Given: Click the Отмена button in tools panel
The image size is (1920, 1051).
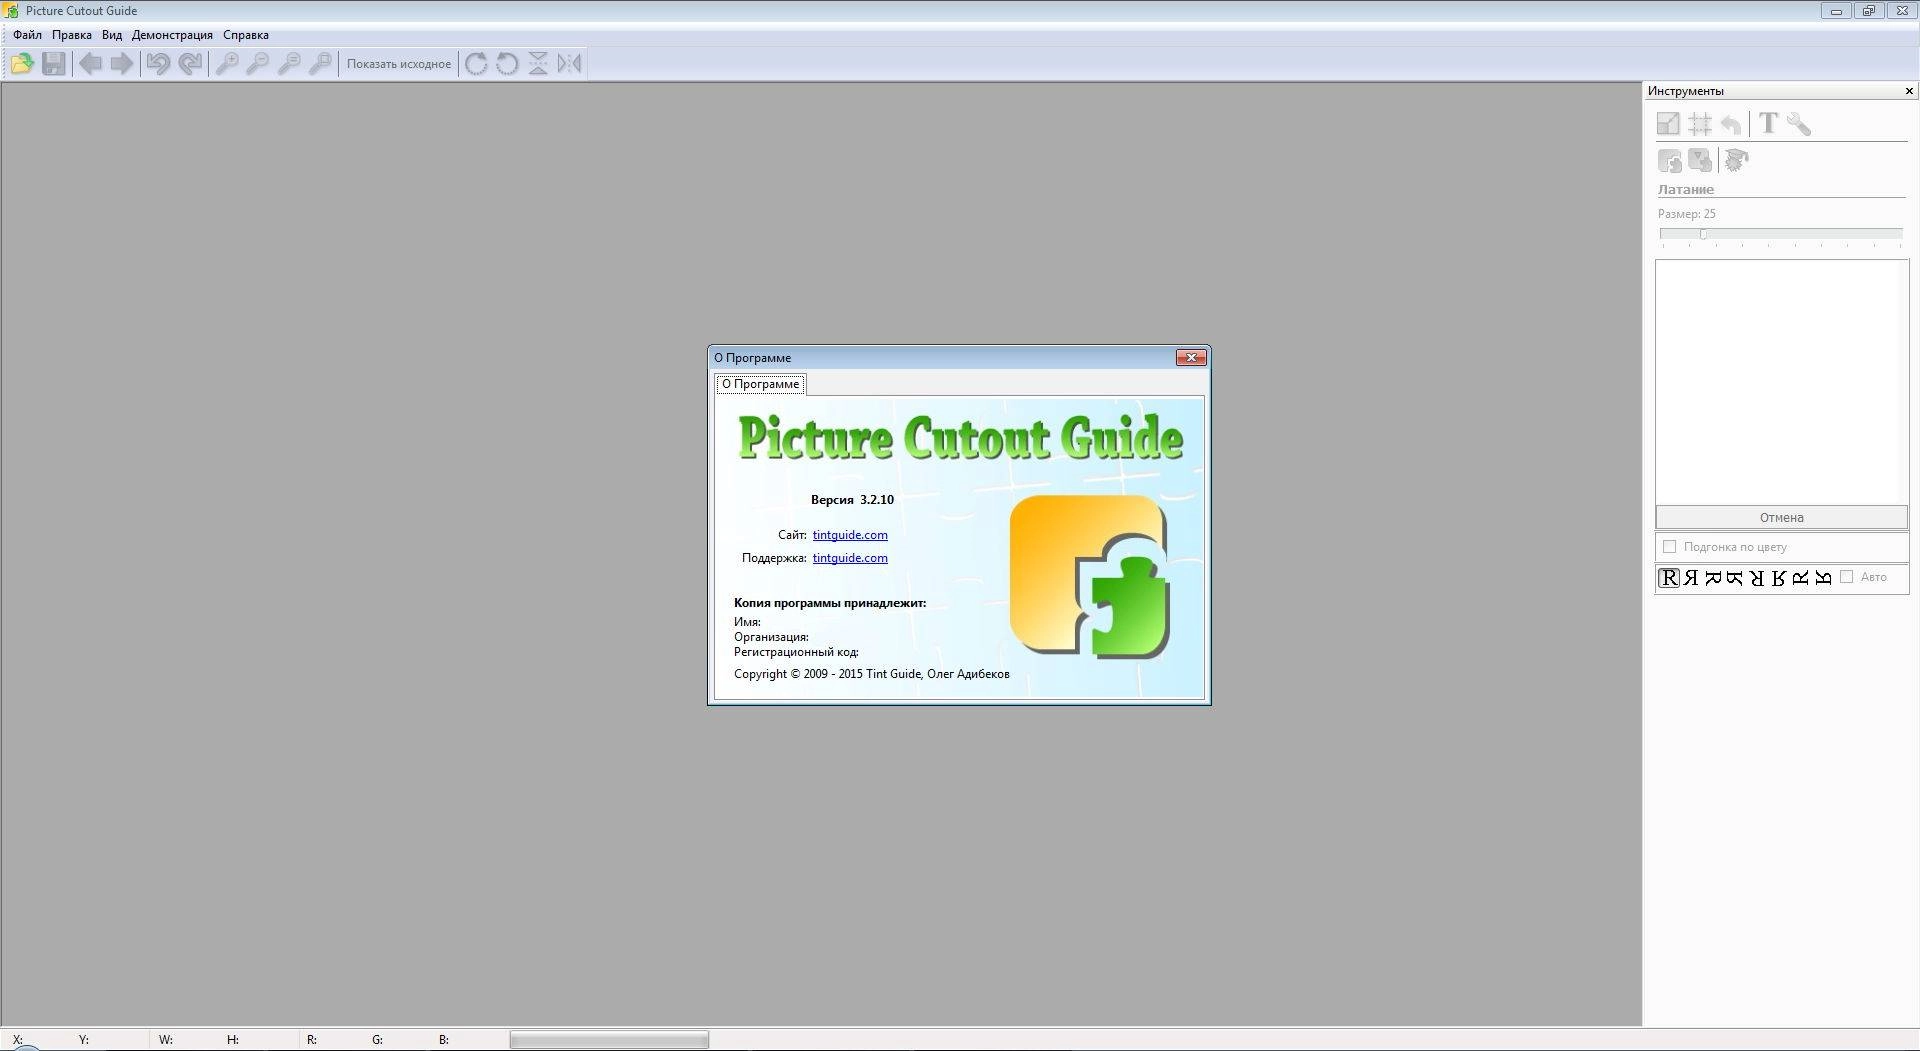Looking at the screenshot, I should pyautogui.click(x=1781, y=517).
